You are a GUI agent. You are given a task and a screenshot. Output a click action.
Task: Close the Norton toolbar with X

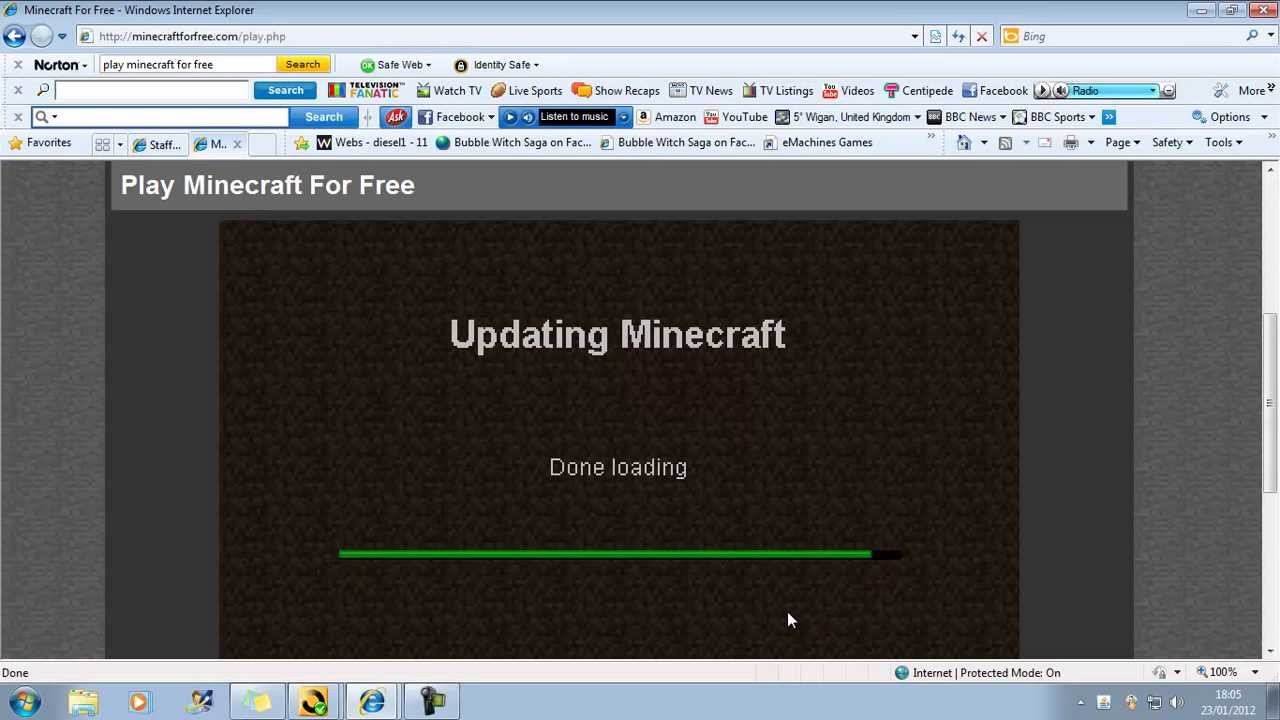click(17, 64)
